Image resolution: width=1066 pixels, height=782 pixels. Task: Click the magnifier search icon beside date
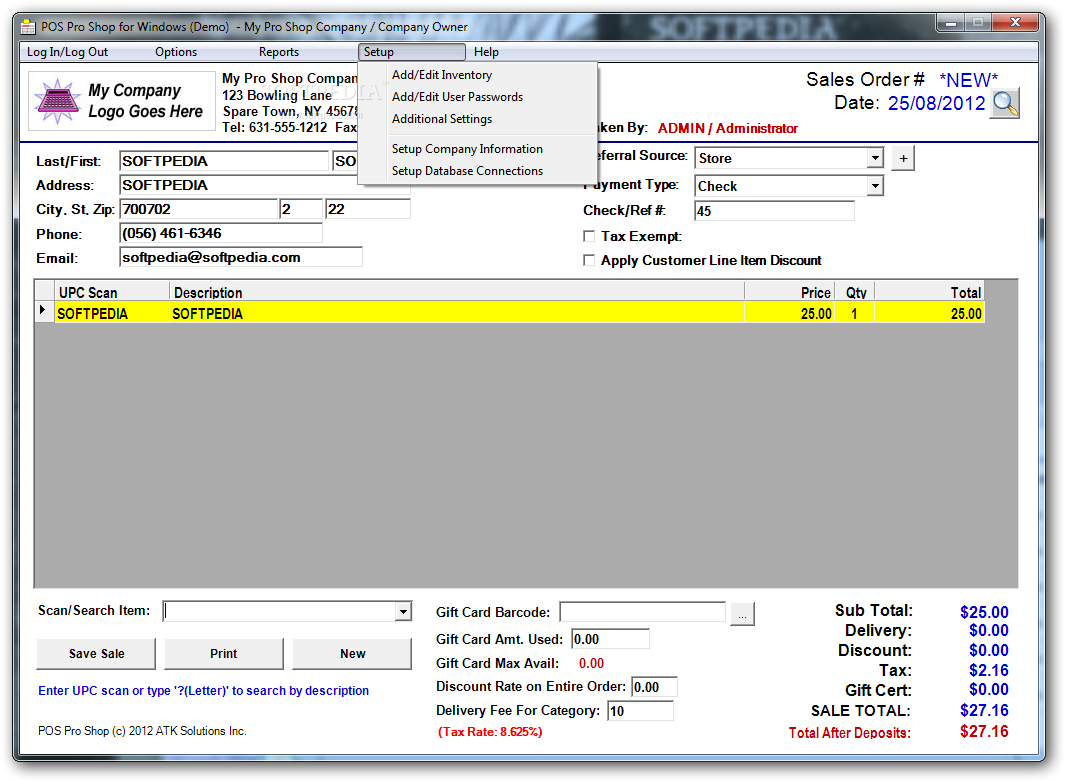tap(1004, 103)
